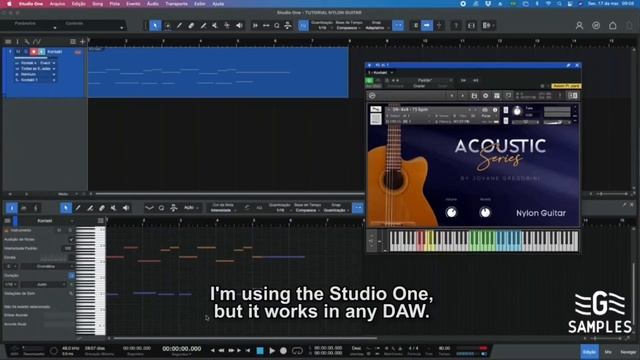This screenshot has height=360, width=640.
Task: Click the Kontakt logo icon in its header
Action: (x=372, y=96)
